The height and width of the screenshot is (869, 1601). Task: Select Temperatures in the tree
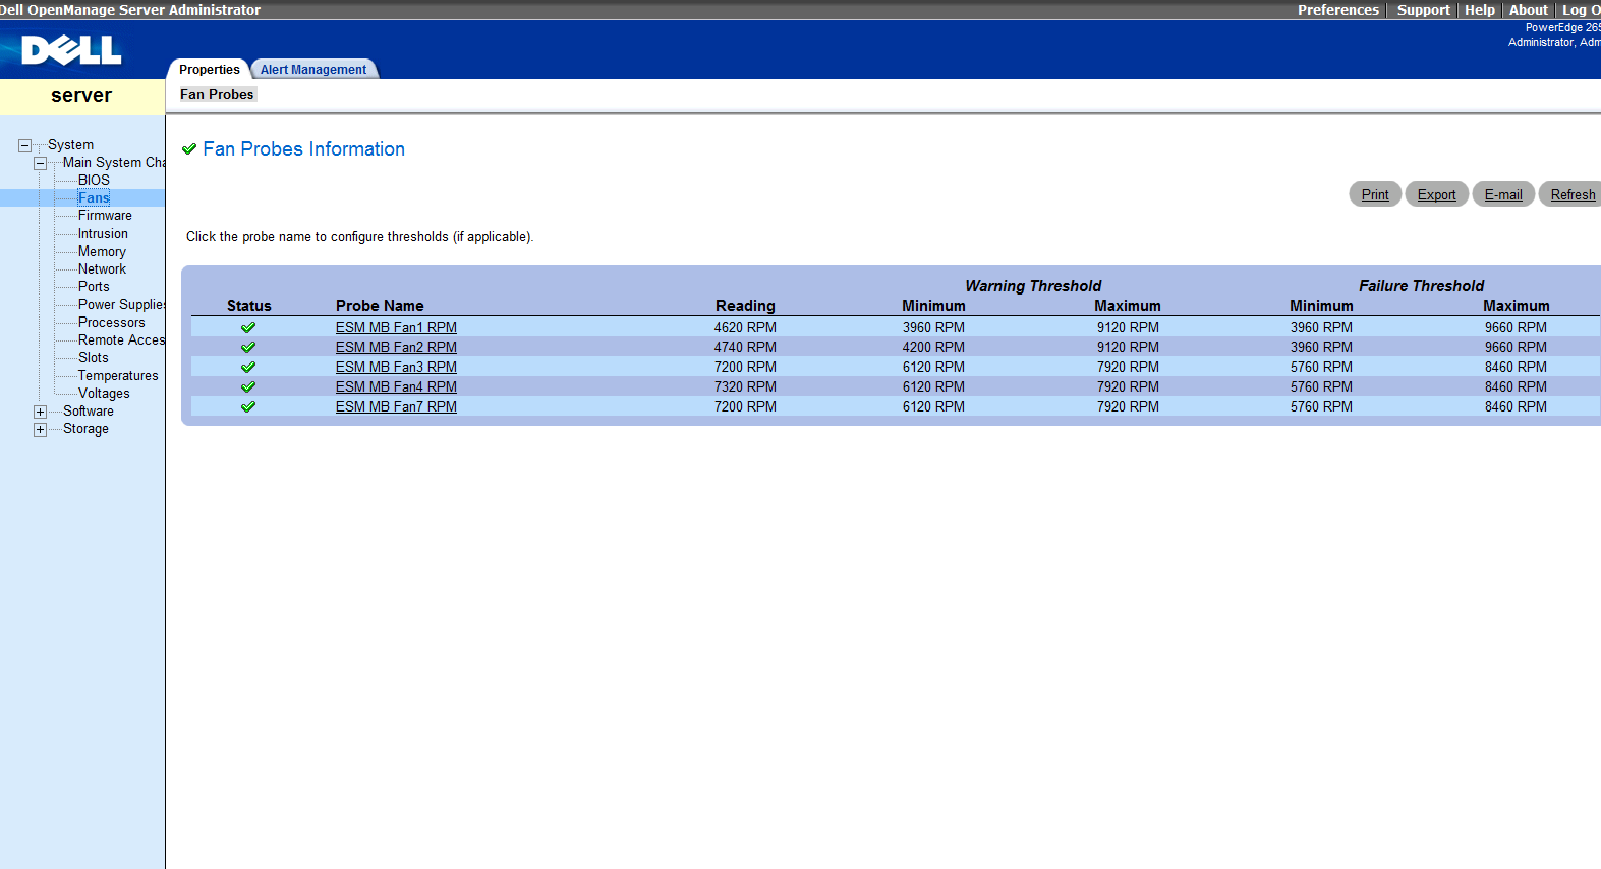pyautogui.click(x=118, y=376)
